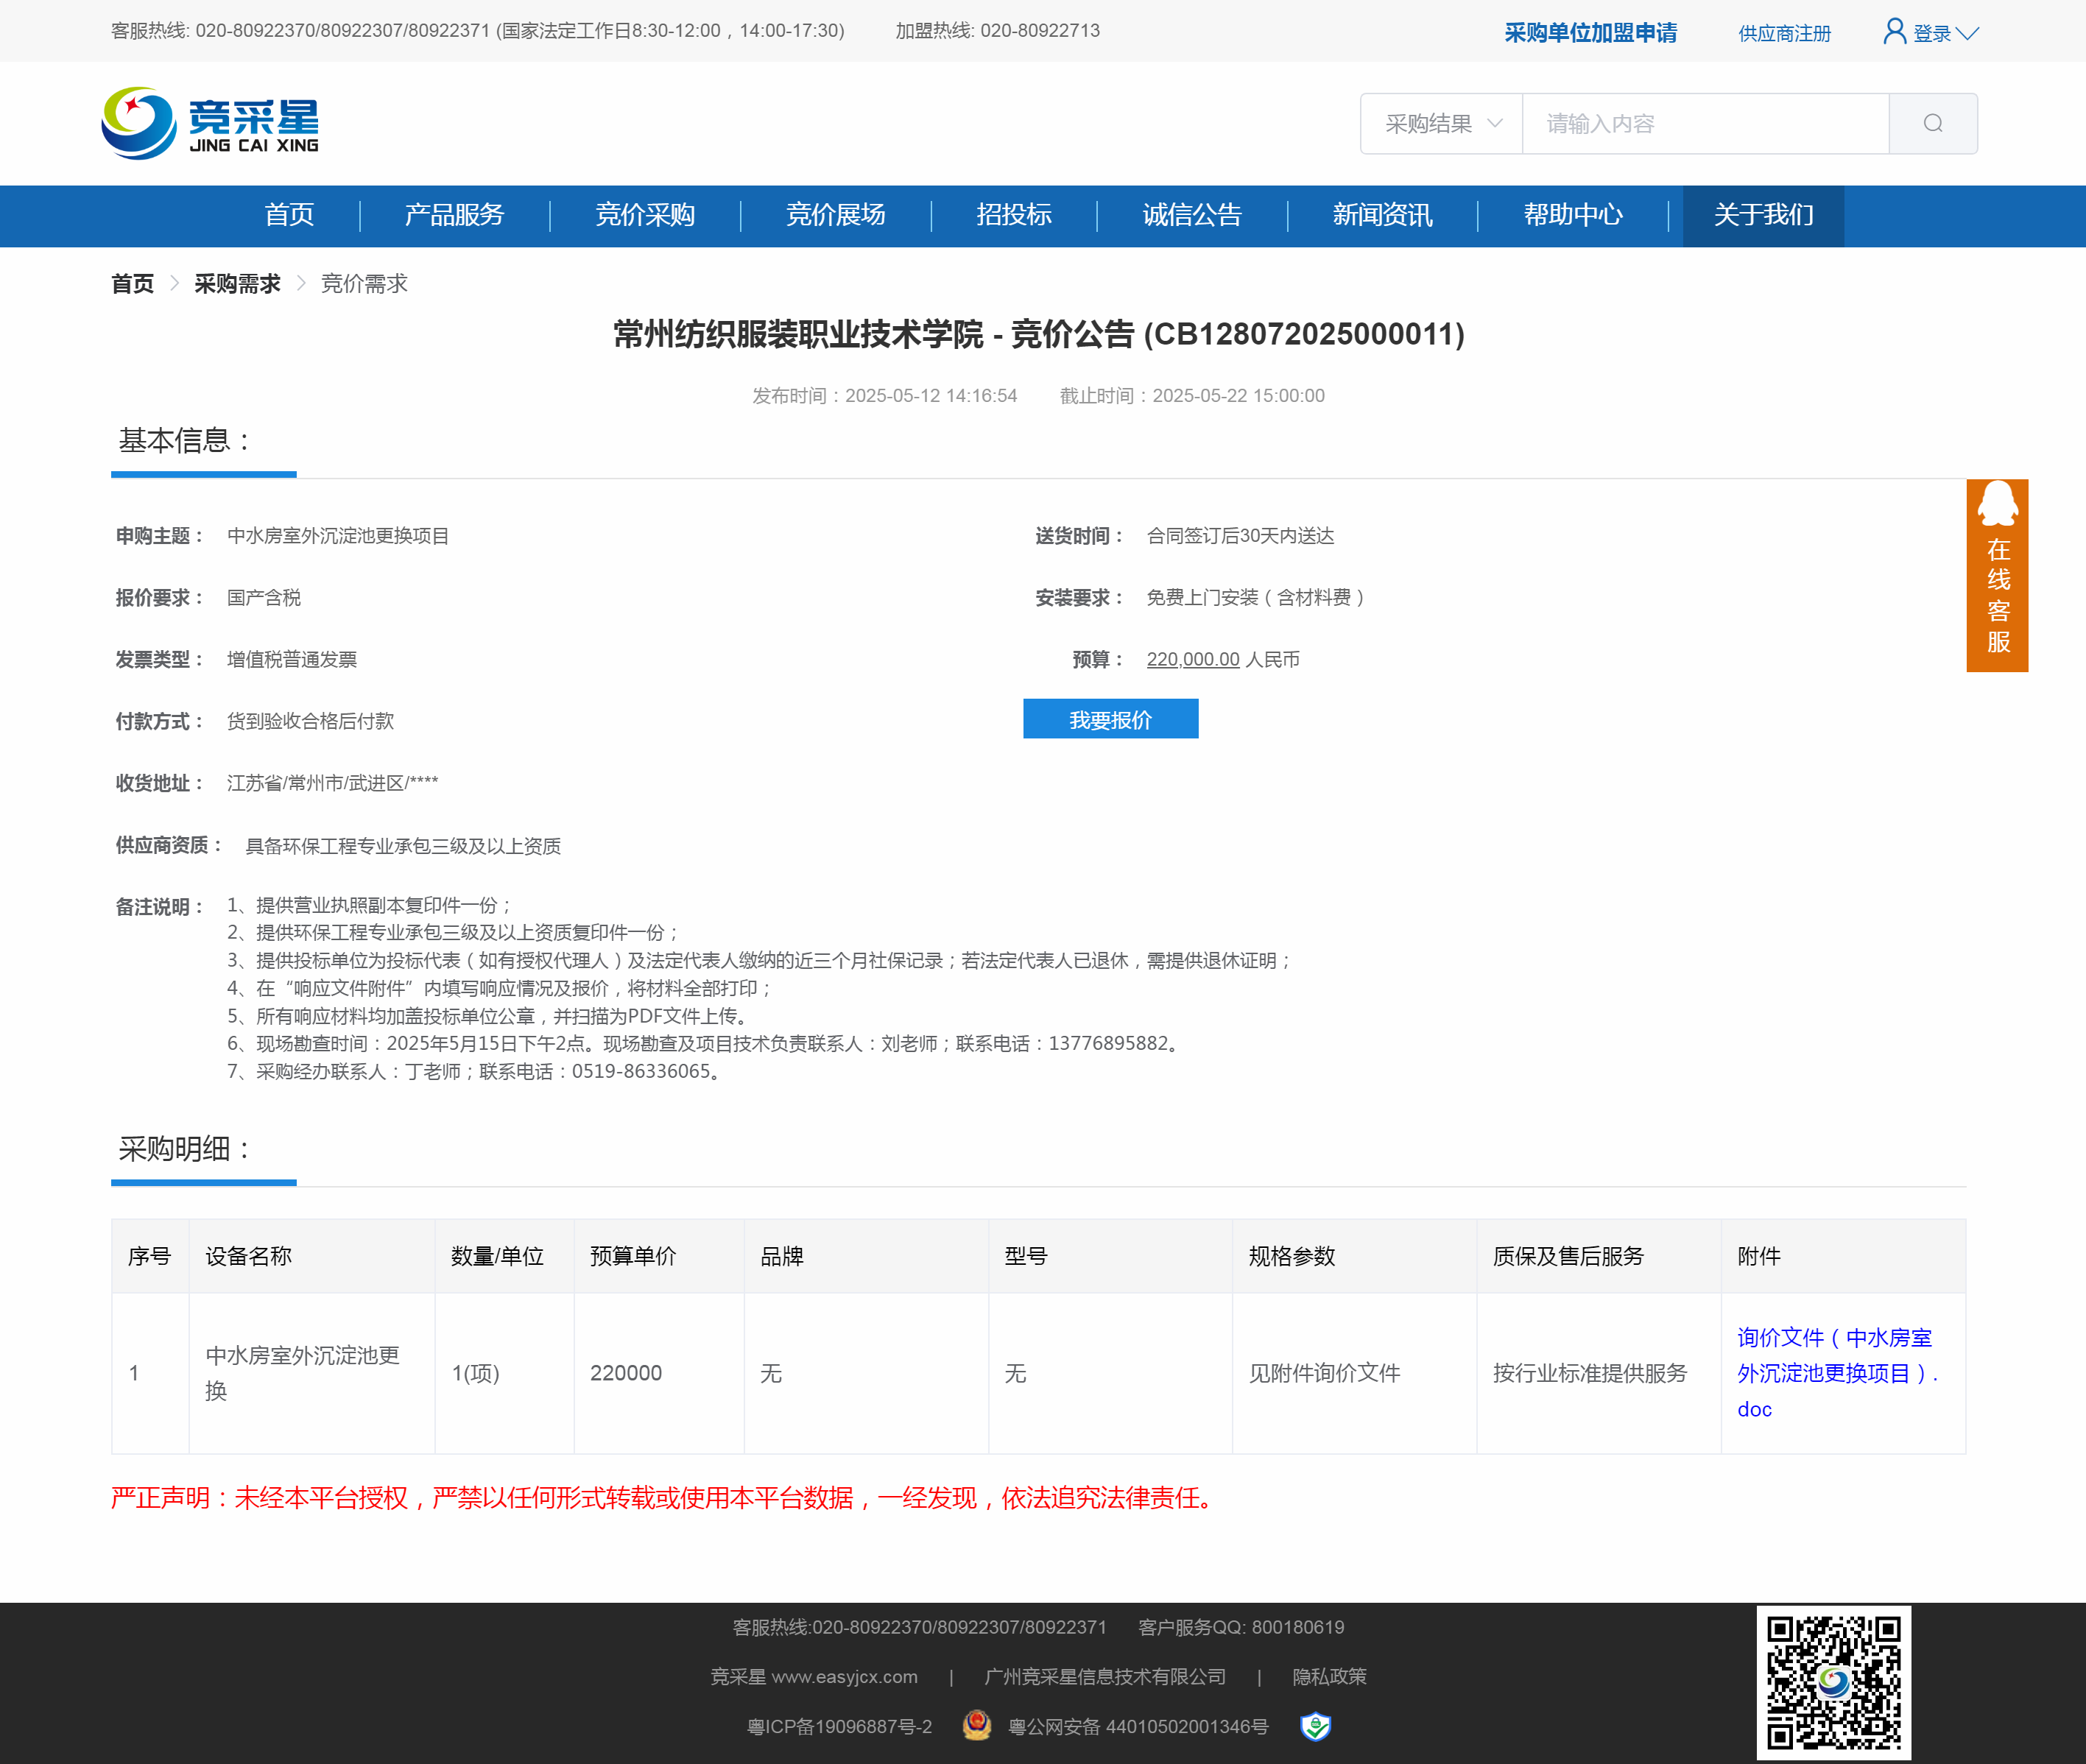Open the 帮助中心 menu item
2086x1764 pixels.
[1572, 215]
